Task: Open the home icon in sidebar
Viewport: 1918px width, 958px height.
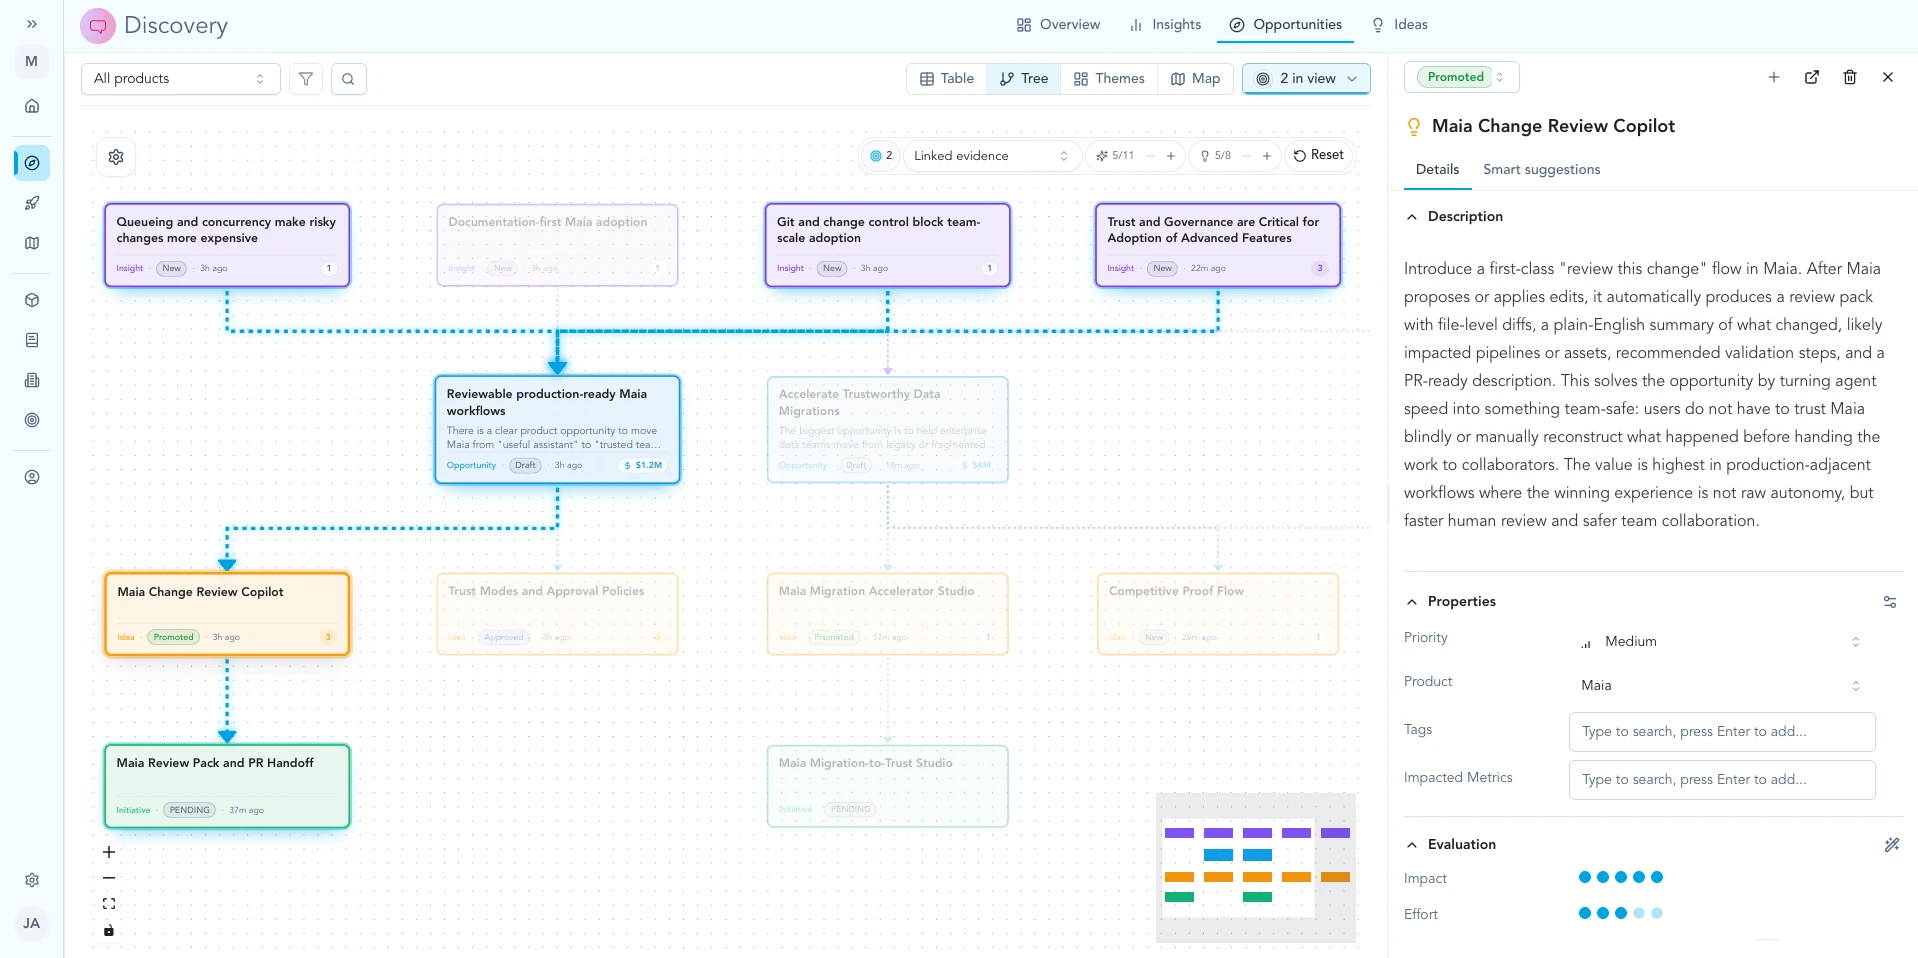Action: click(x=32, y=106)
